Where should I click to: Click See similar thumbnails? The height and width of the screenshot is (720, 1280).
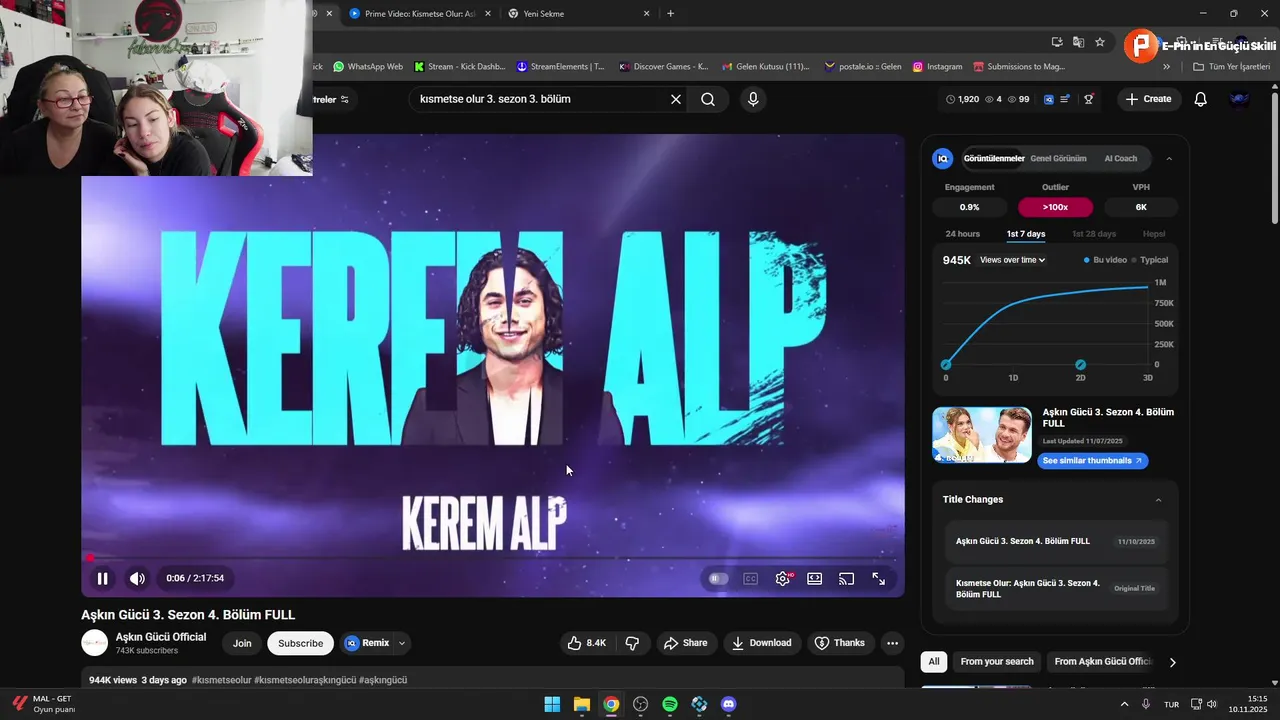point(1092,461)
